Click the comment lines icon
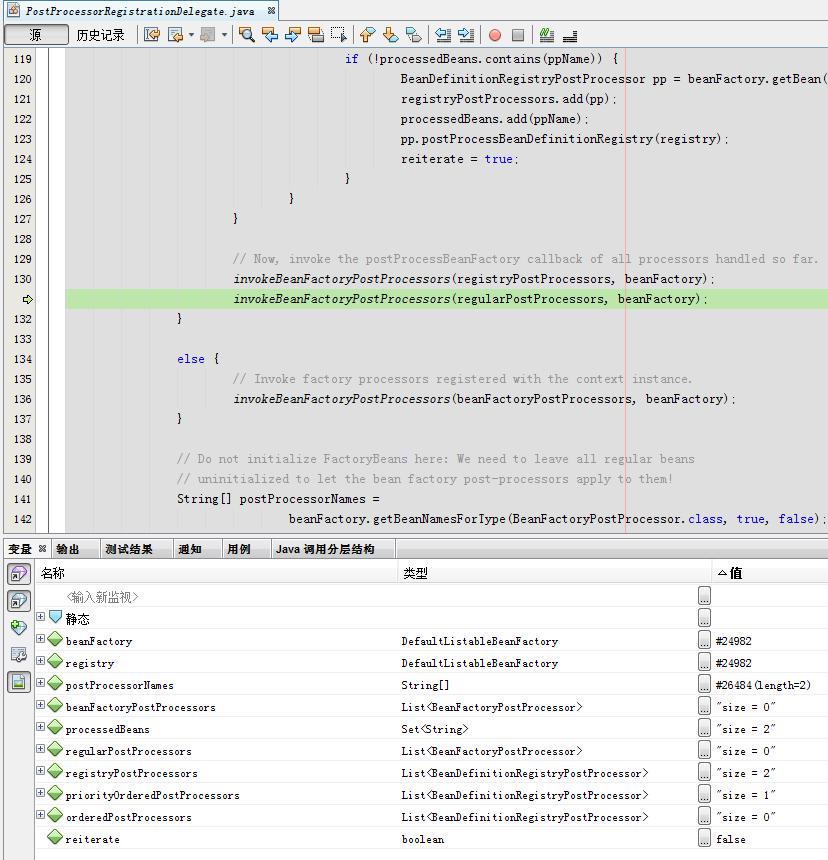828x860 pixels. click(547, 35)
